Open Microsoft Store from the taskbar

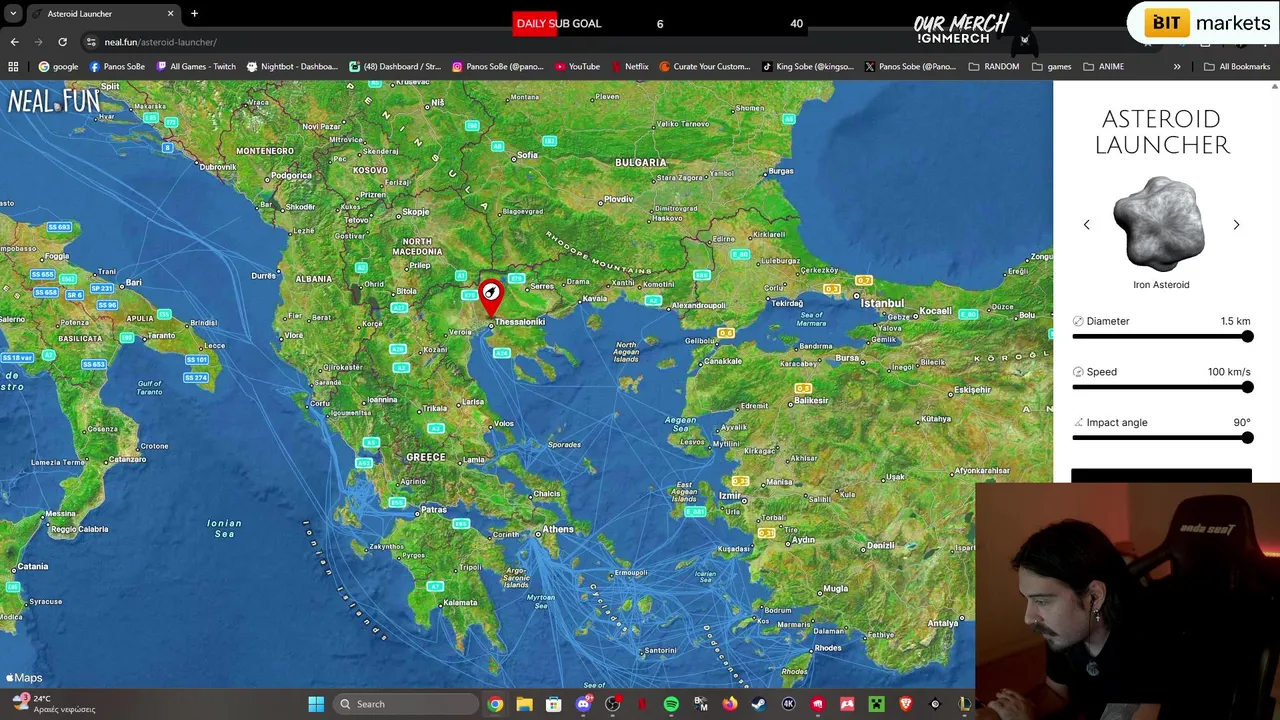click(x=553, y=704)
